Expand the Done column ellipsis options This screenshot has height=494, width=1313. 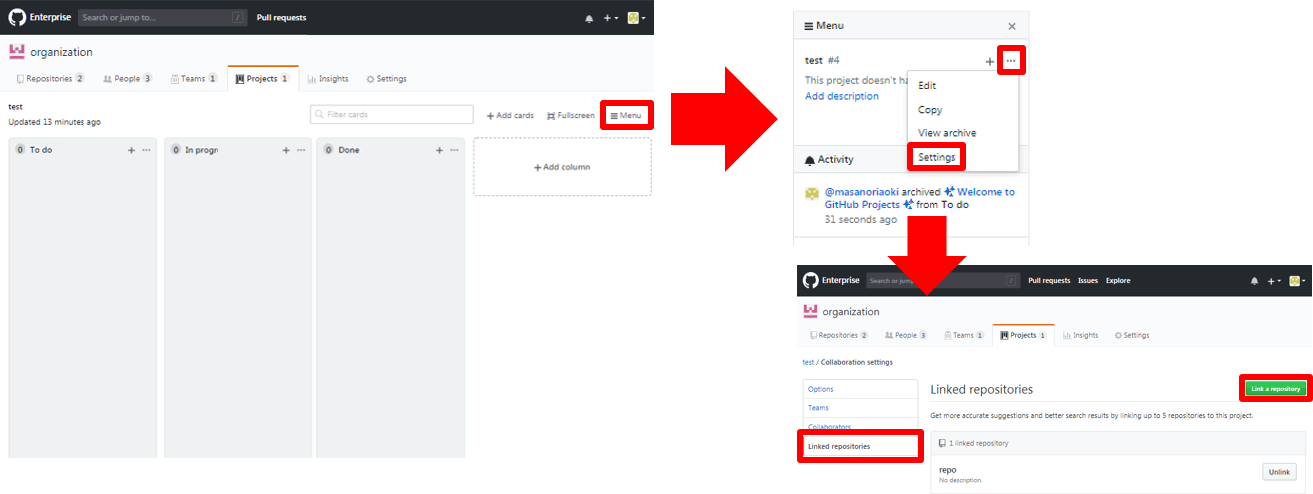[455, 150]
